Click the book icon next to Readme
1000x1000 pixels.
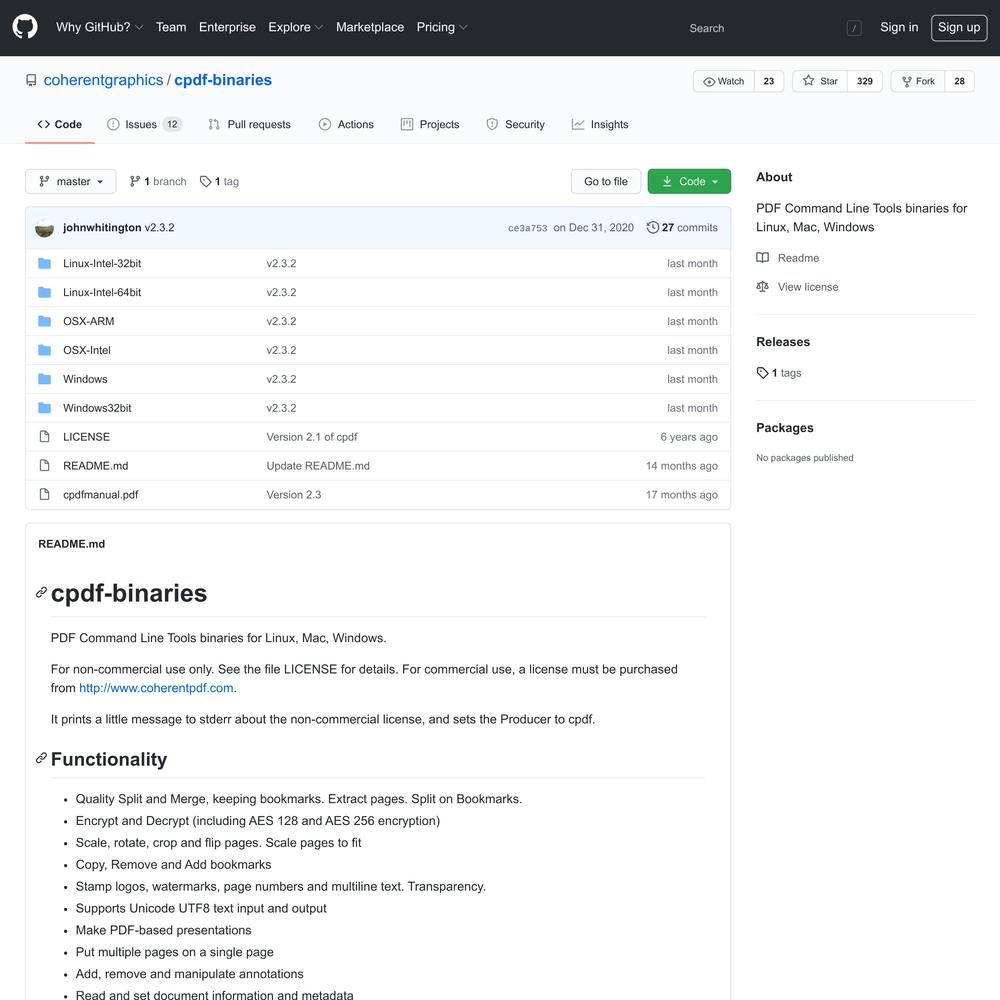pyautogui.click(x=762, y=258)
